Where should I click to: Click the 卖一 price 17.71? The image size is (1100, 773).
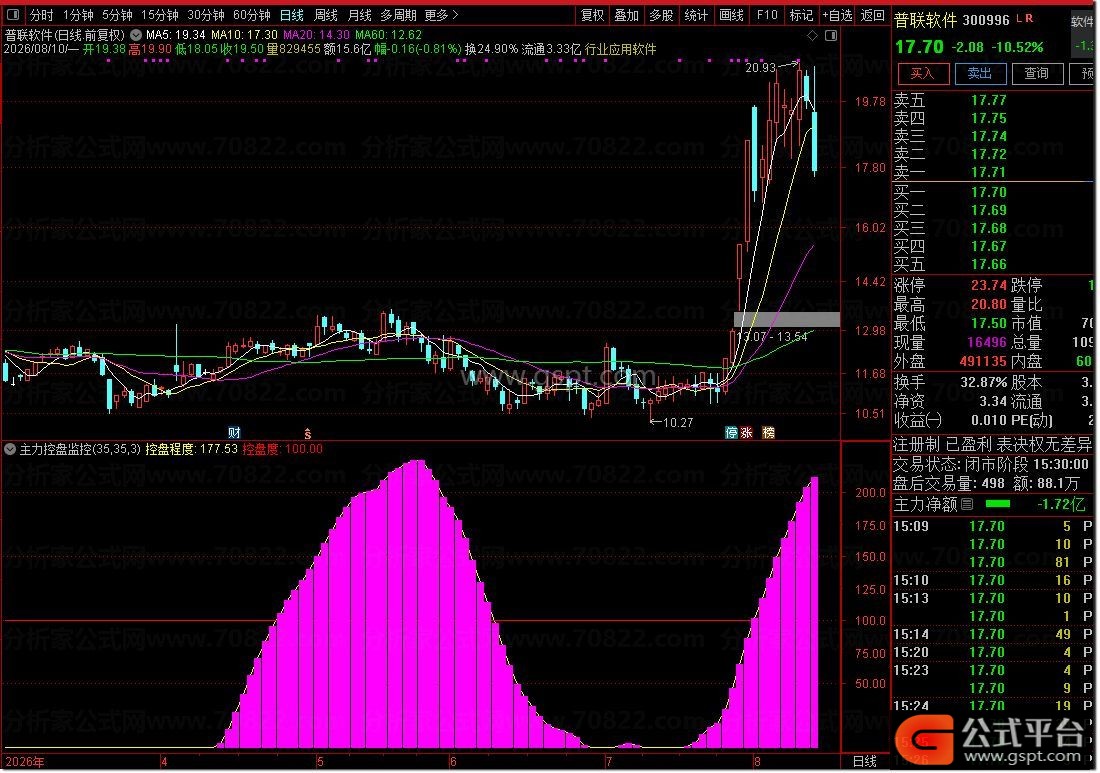pos(988,172)
